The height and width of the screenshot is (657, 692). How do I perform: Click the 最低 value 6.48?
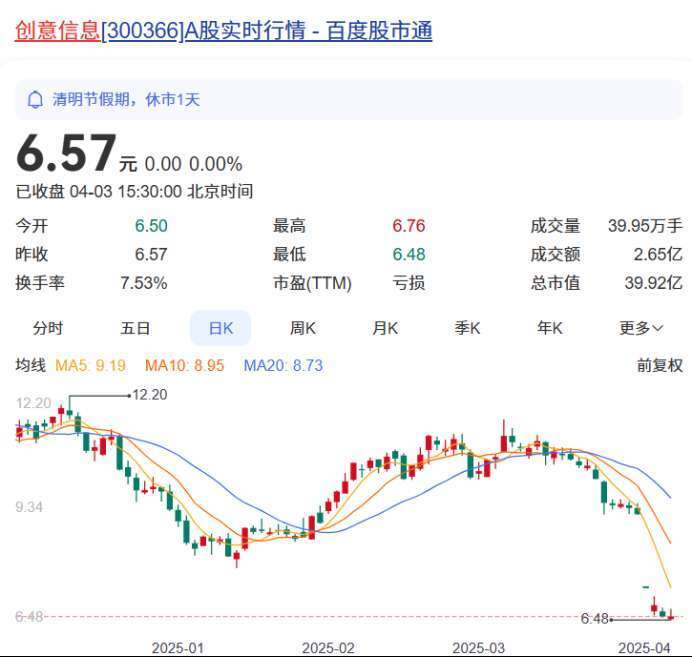(x=409, y=254)
